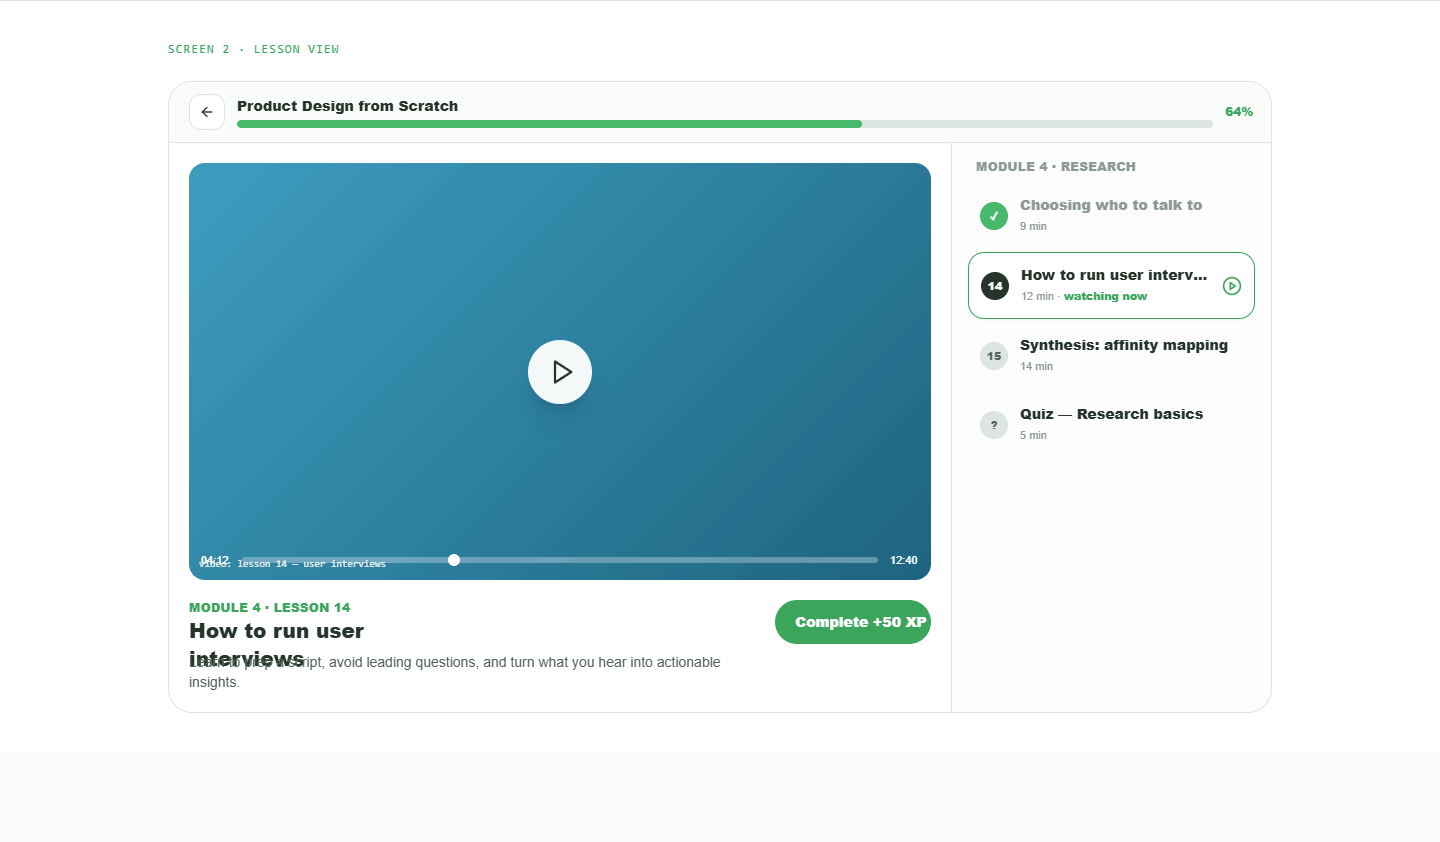Click the 04:12 elapsed time
Viewport: 1440px width, 842px height.
(x=215, y=560)
